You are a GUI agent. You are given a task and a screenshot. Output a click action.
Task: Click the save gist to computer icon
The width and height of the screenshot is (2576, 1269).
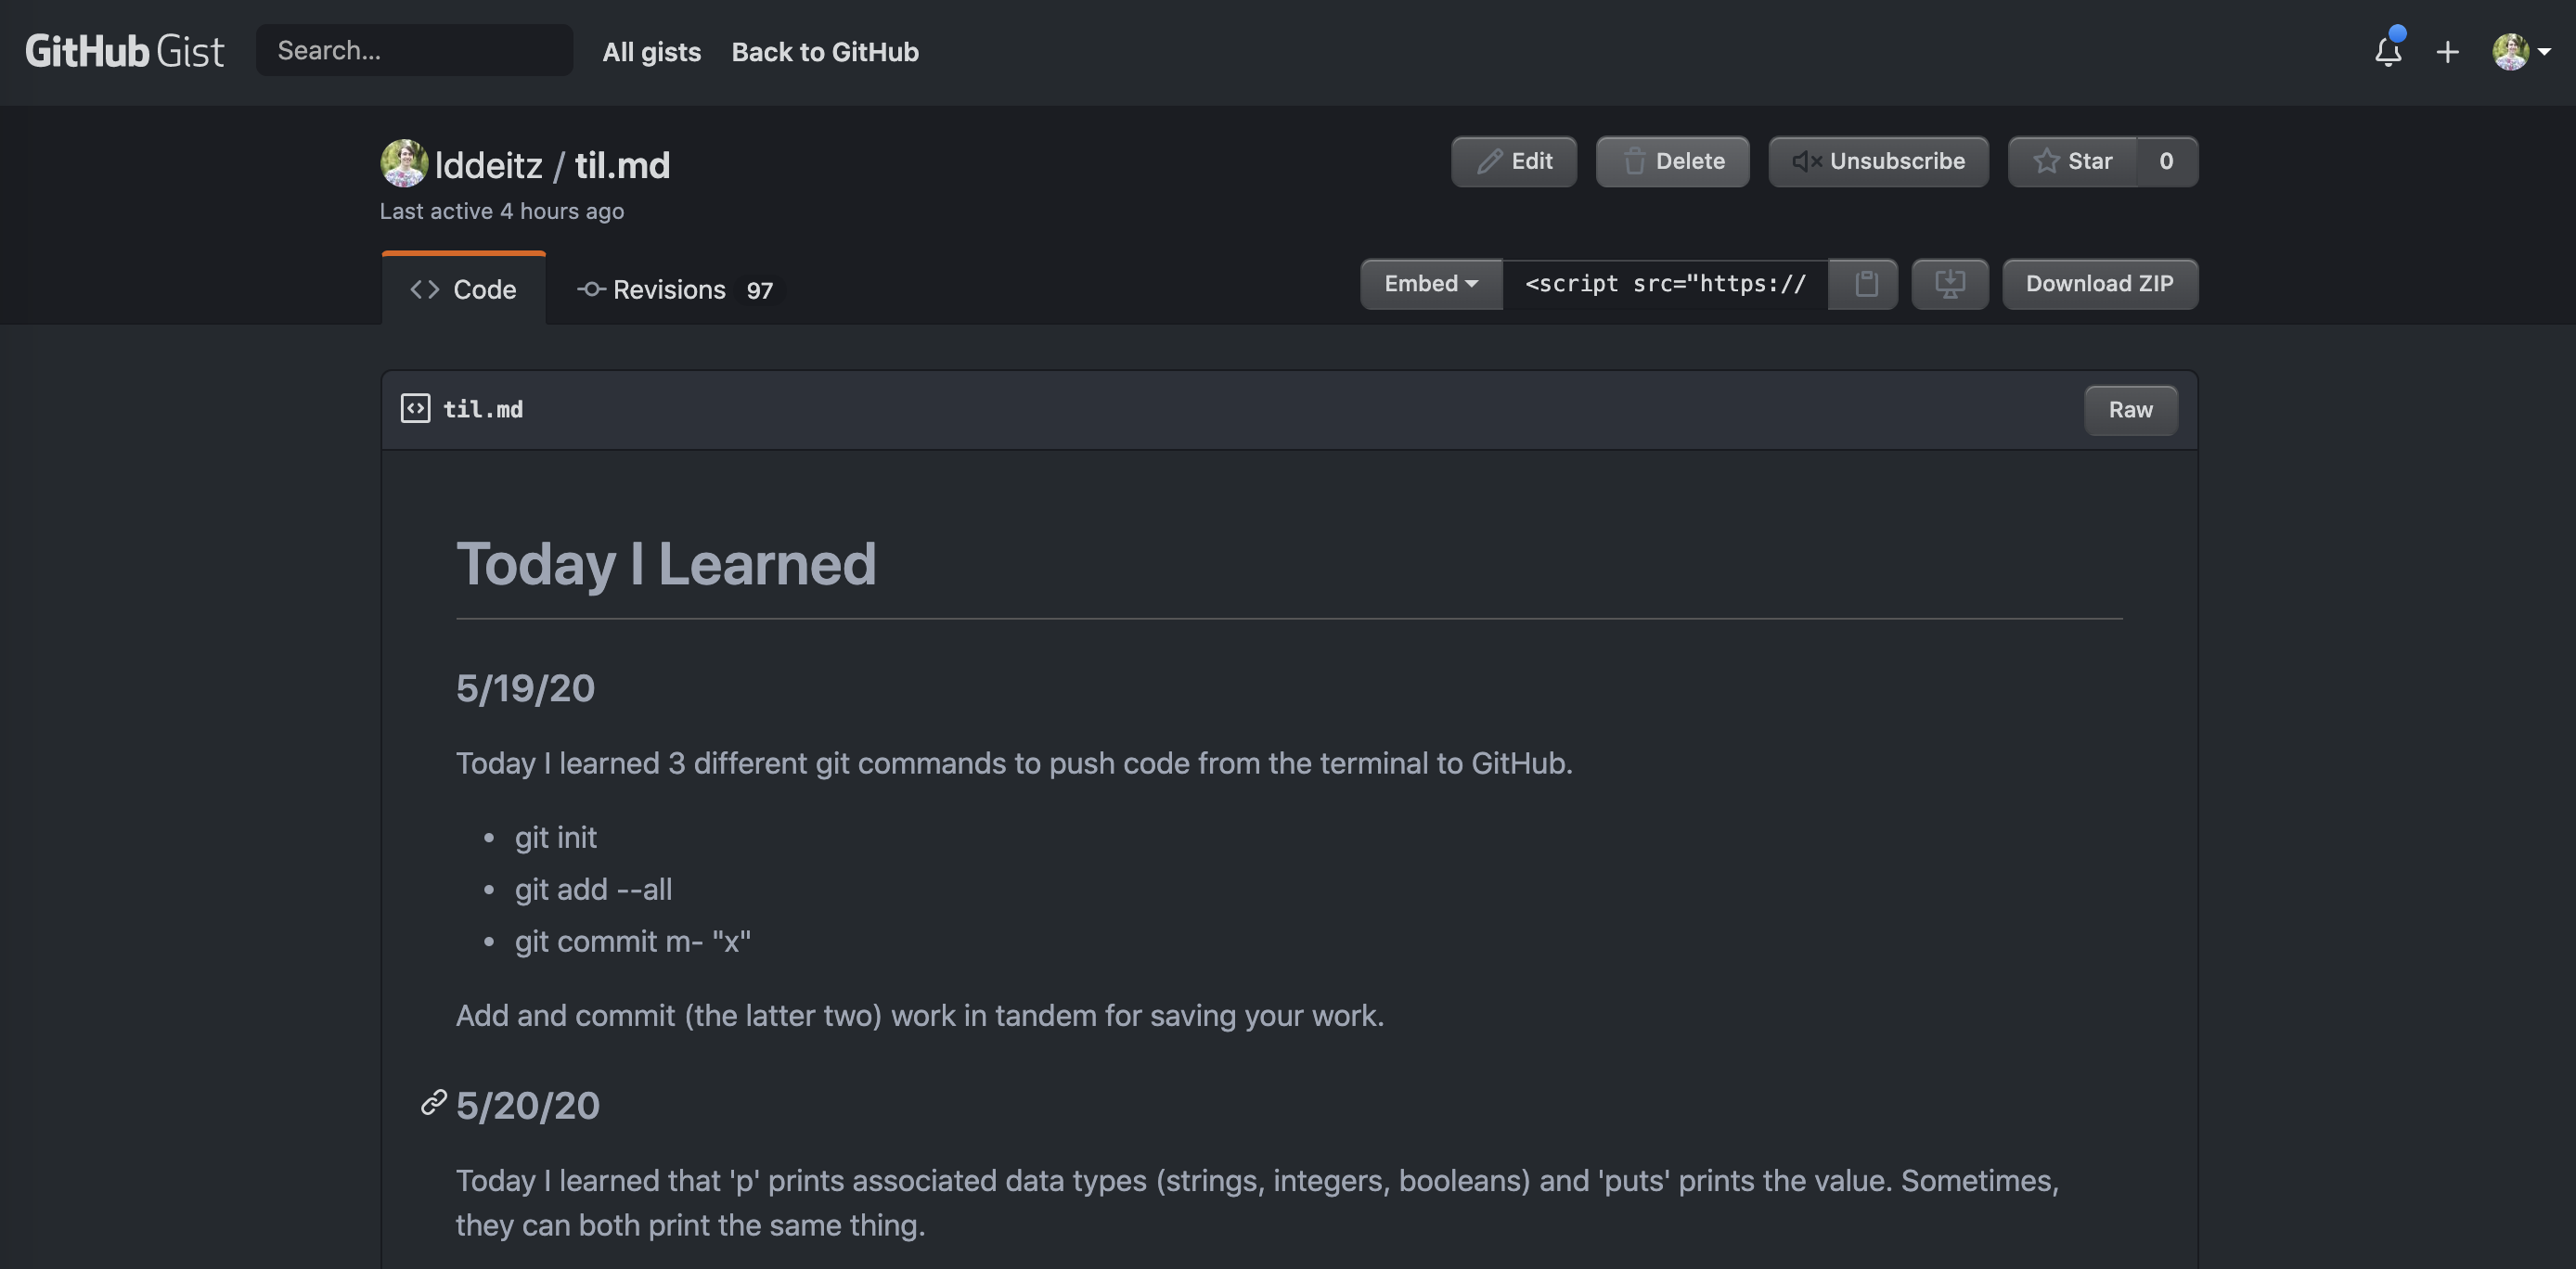(1949, 284)
